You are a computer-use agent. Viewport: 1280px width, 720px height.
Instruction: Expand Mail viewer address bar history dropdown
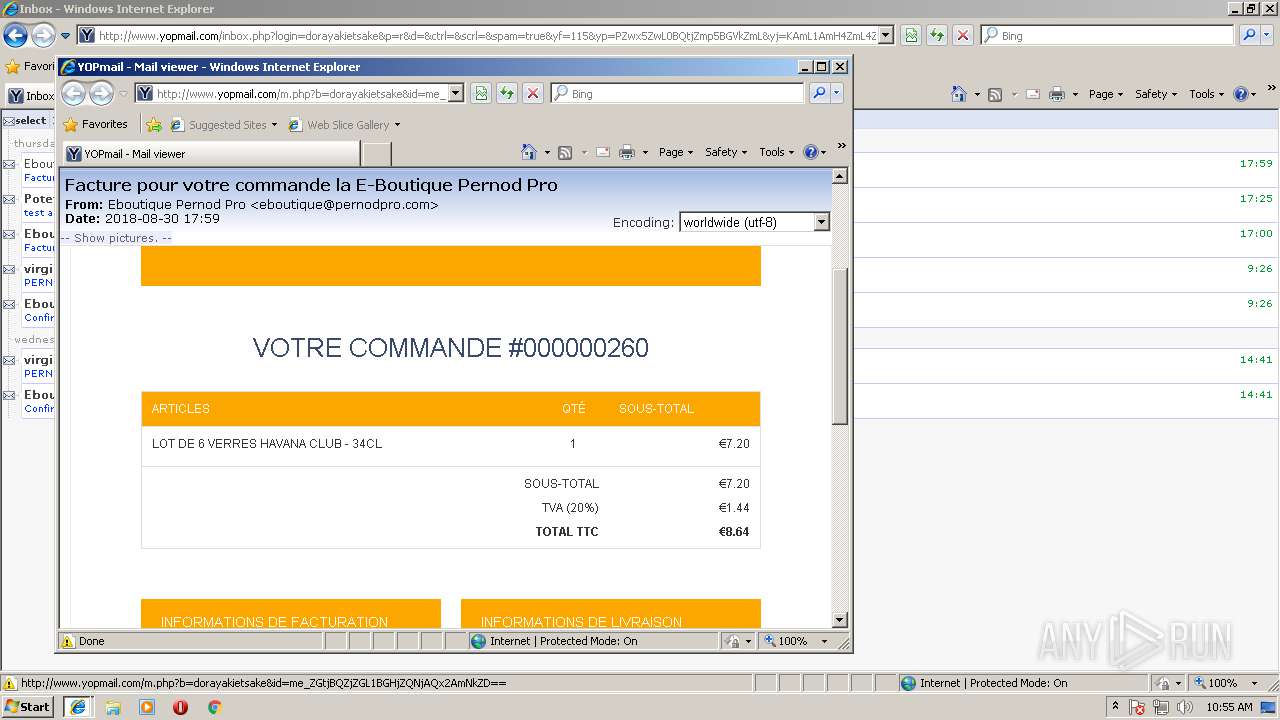456,93
